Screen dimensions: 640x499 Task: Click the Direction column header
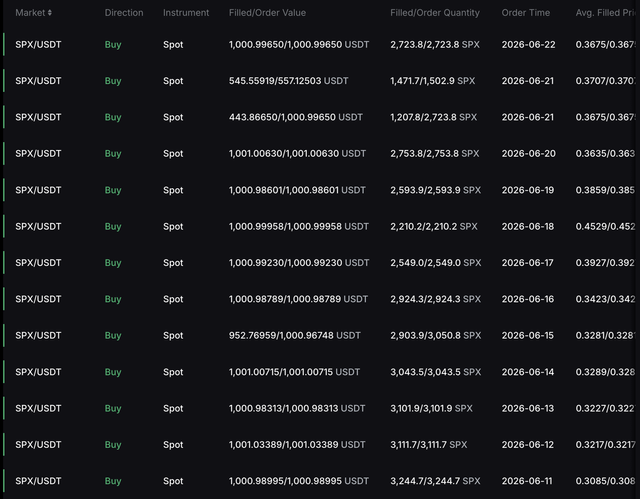click(x=124, y=13)
